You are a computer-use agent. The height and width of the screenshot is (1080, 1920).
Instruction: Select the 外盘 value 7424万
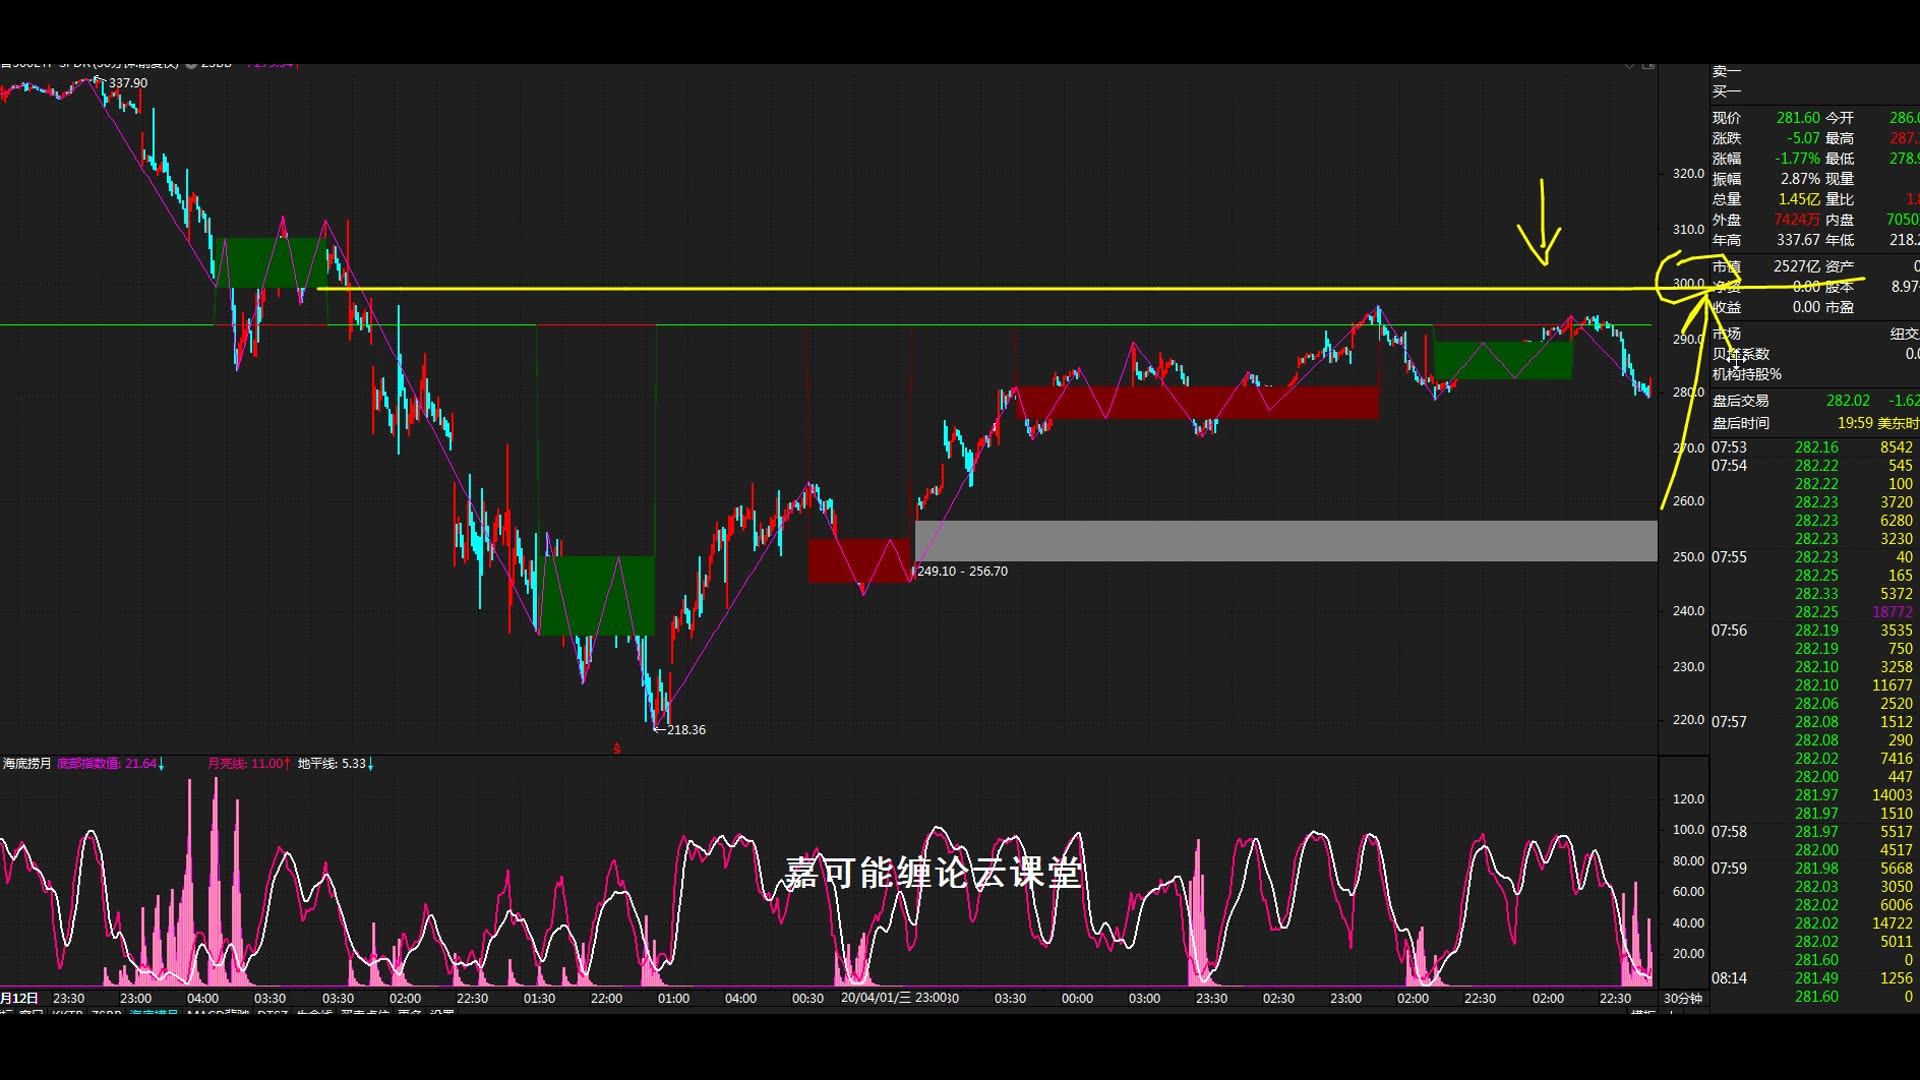coord(1797,220)
